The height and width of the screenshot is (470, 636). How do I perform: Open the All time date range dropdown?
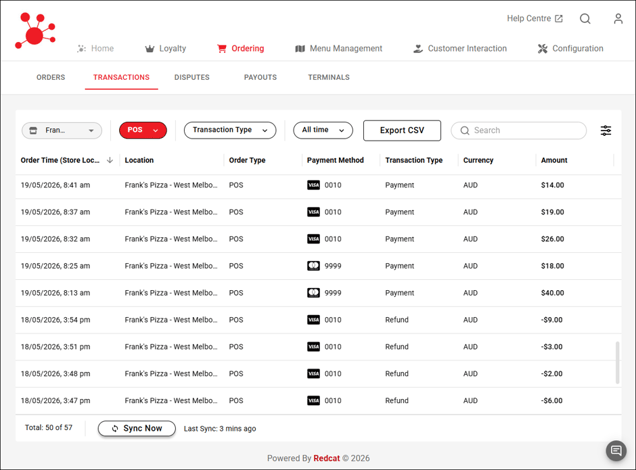[x=323, y=130]
